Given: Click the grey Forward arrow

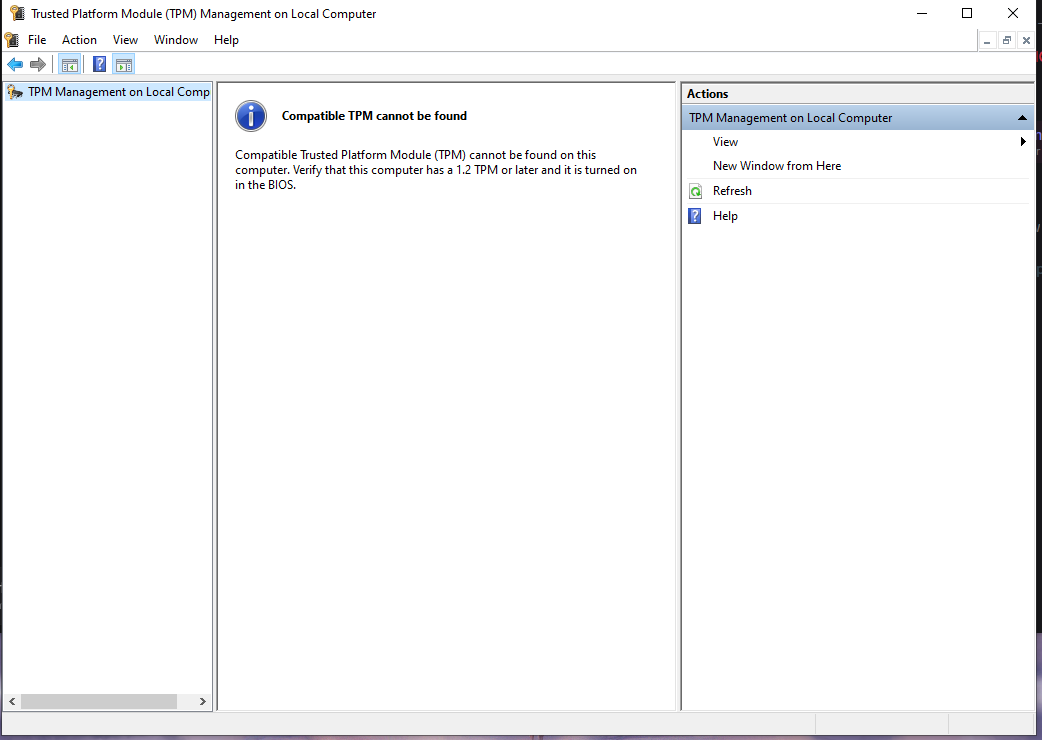Looking at the screenshot, I should (38, 64).
